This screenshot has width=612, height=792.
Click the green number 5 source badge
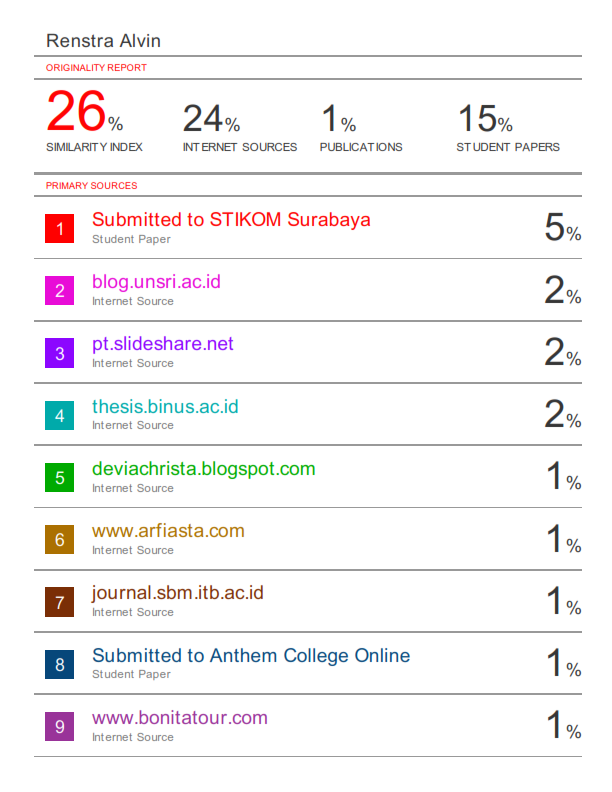point(60,478)
